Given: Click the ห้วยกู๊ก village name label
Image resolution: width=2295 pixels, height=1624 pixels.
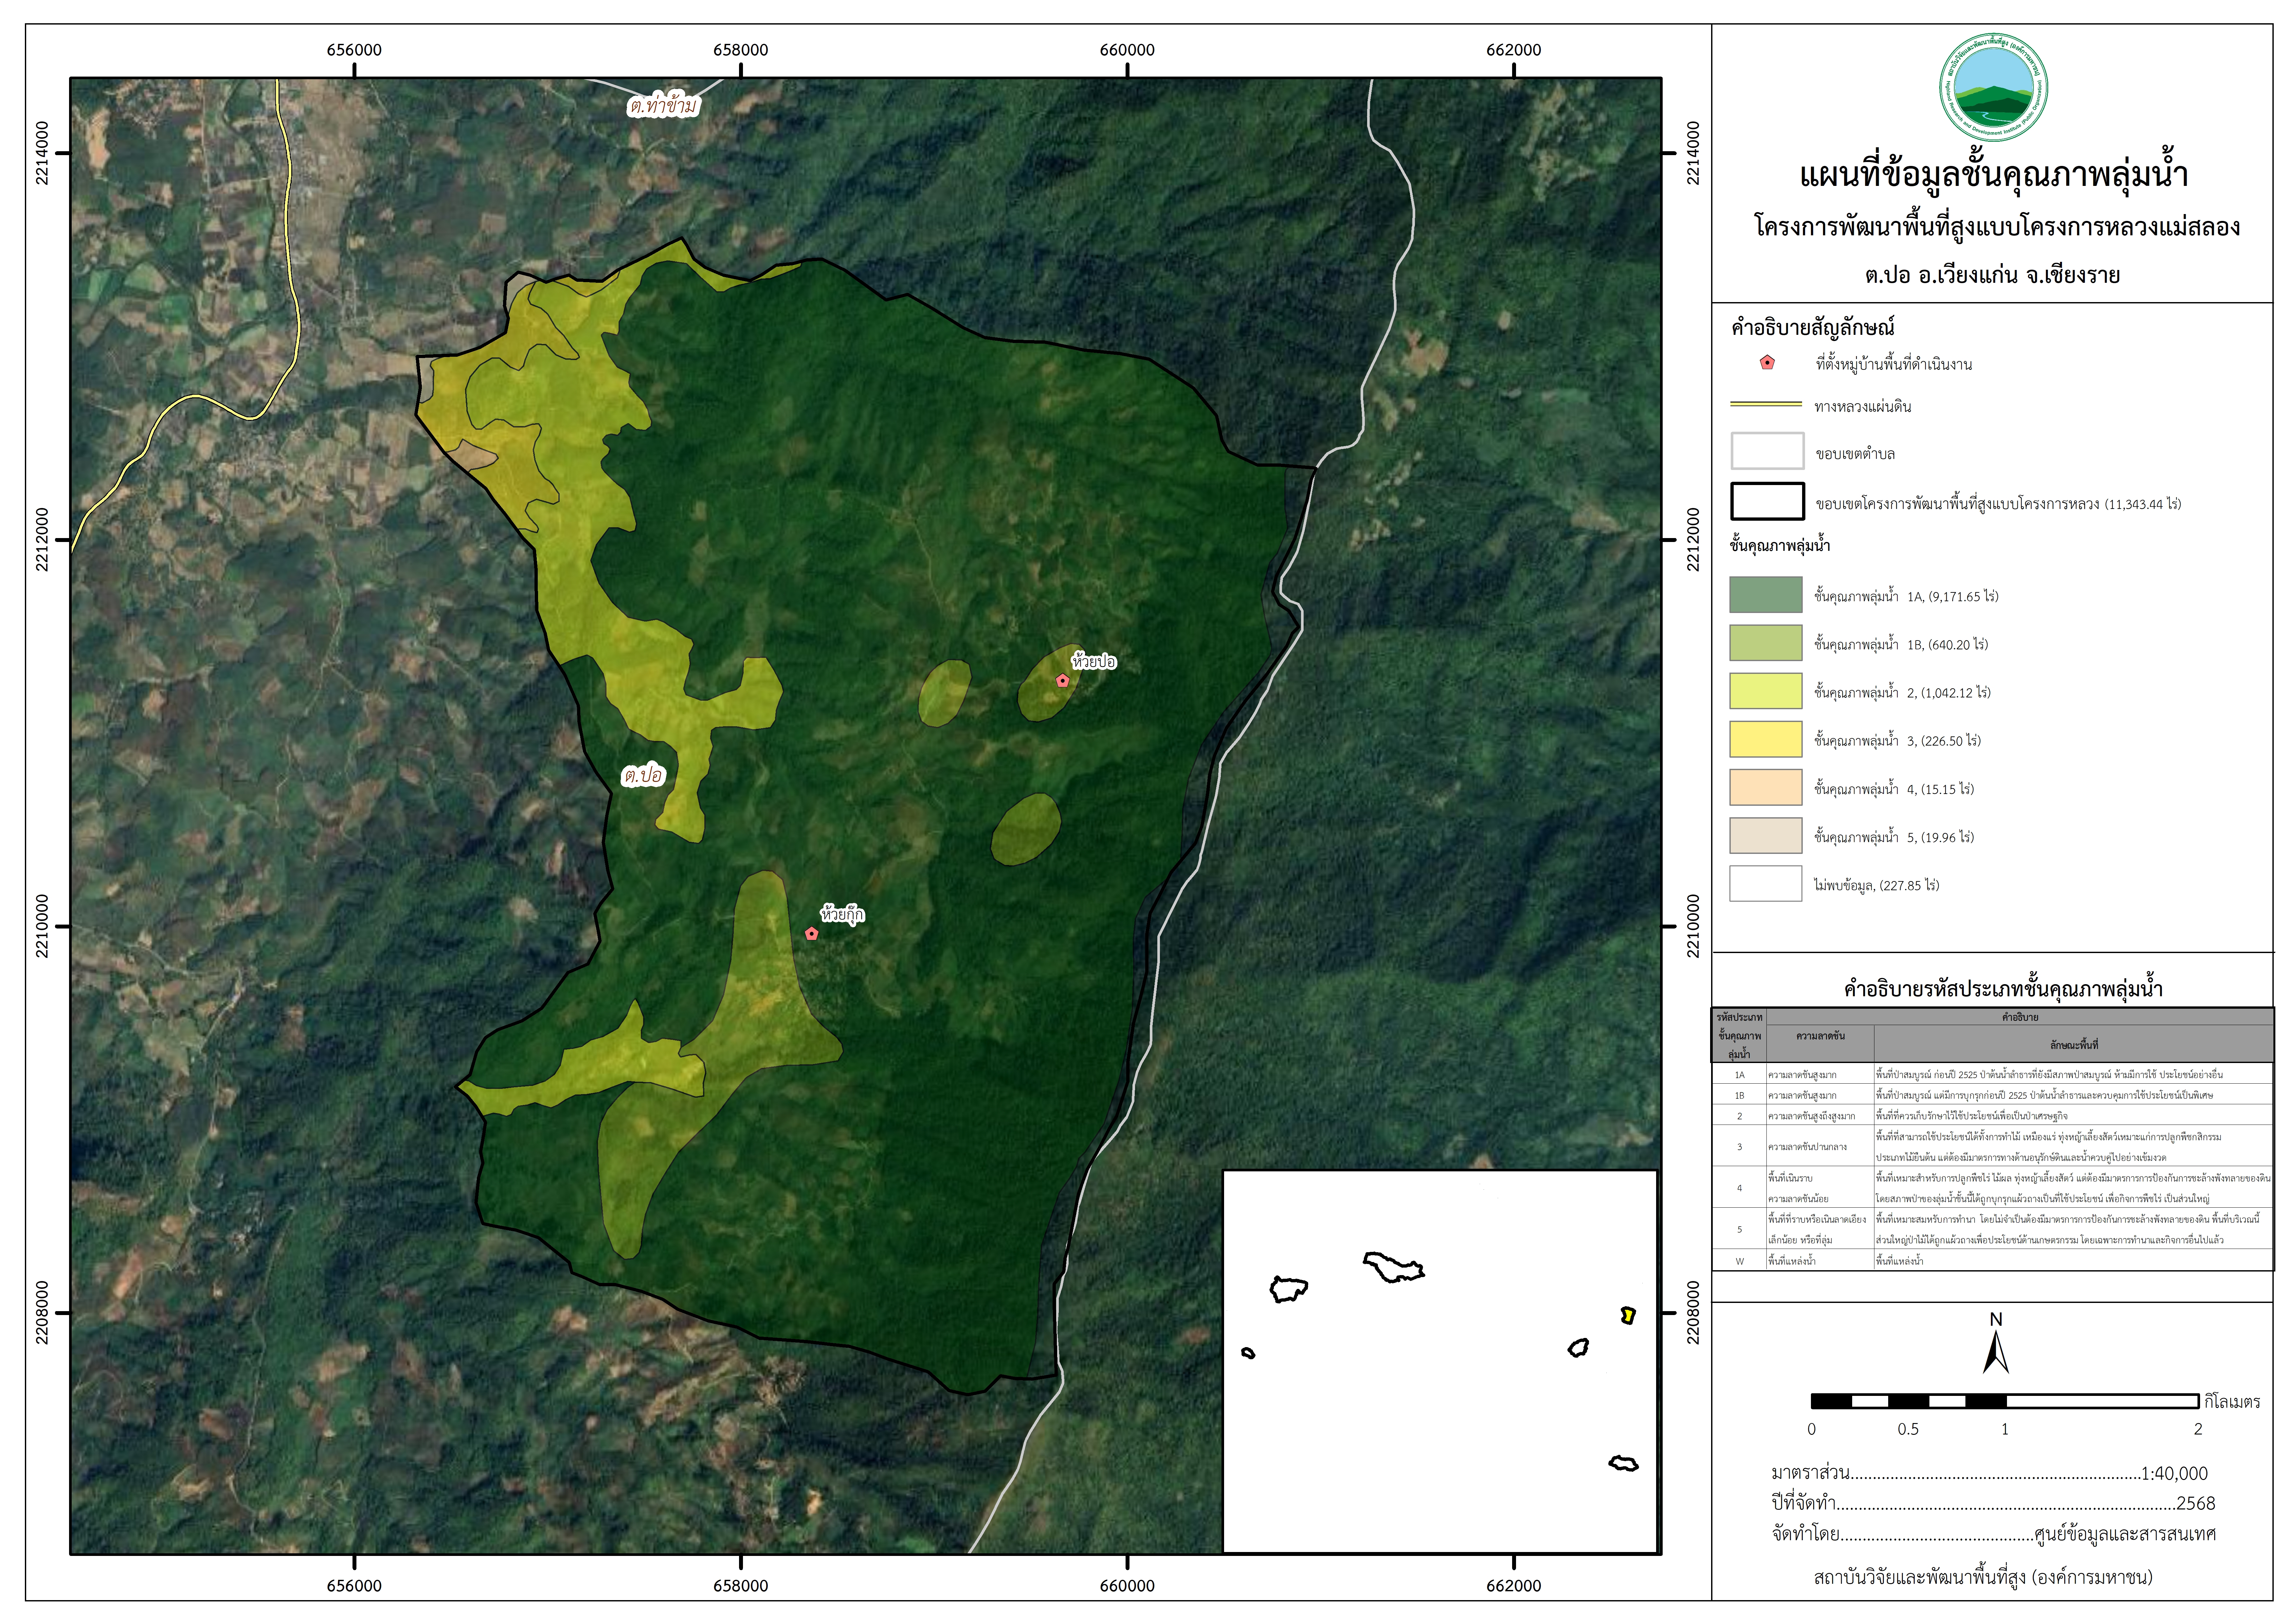Looking at the screenshot, I should point(842,914).
